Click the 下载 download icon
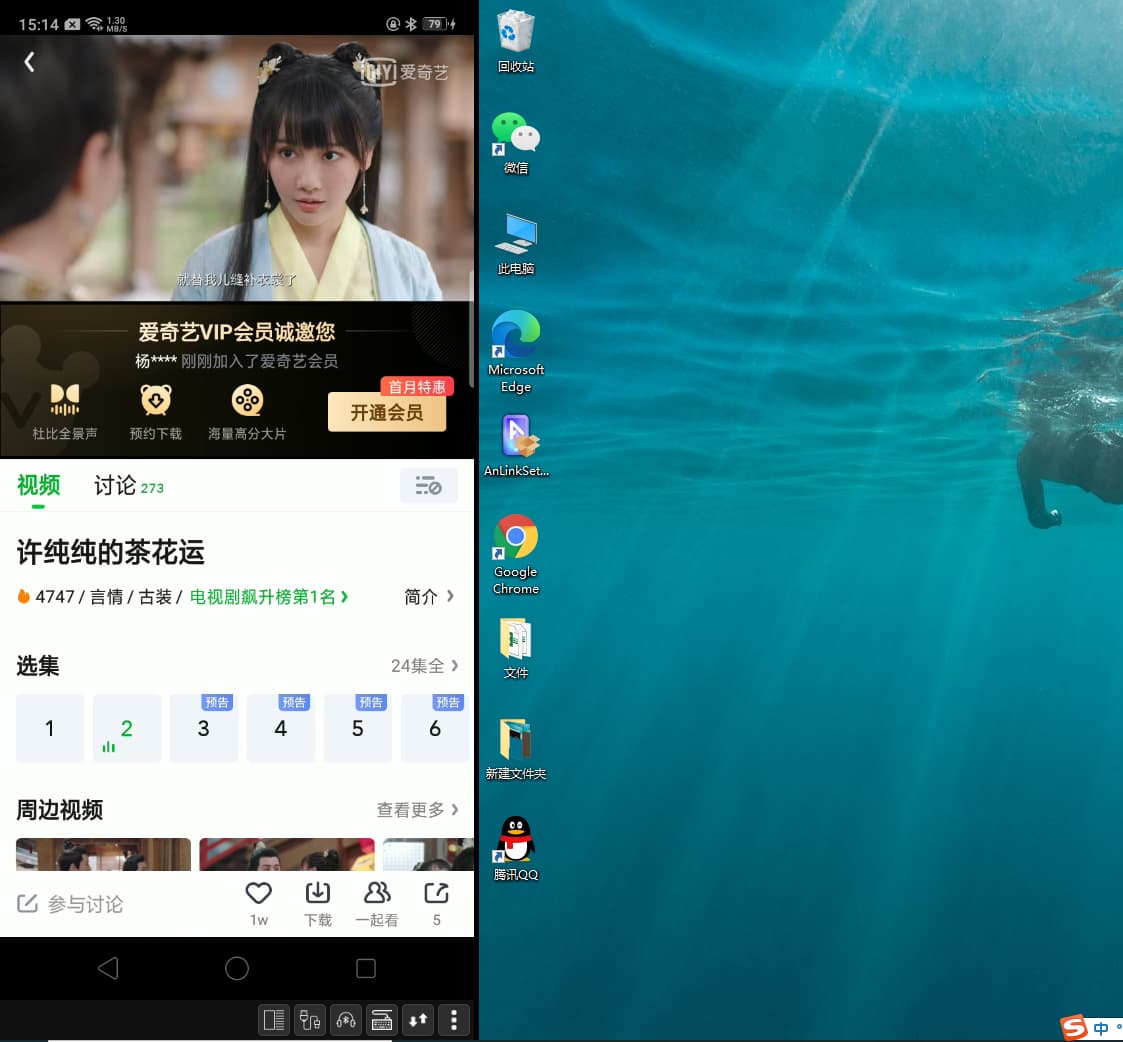The height and width of the screenshot is (1042, 1123). pos(317,894)
